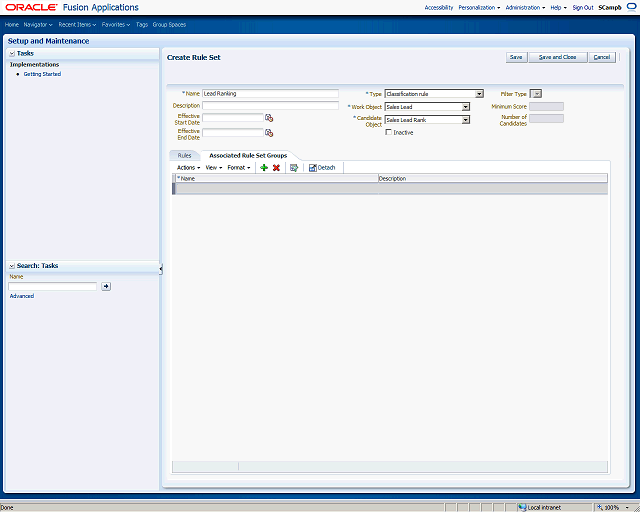Expand the Navigator menu
The width and height of the screenshot is (640, 512).
point(38,24)
